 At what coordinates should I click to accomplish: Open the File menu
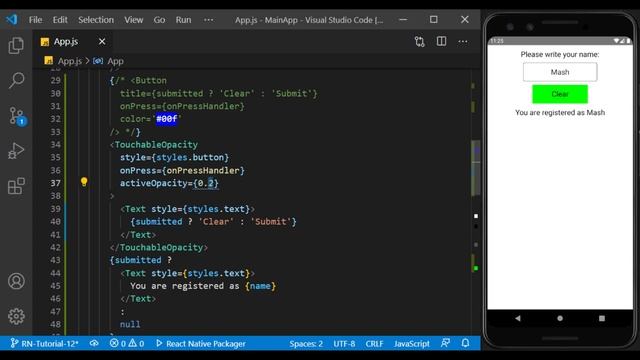tap(35, 20)
